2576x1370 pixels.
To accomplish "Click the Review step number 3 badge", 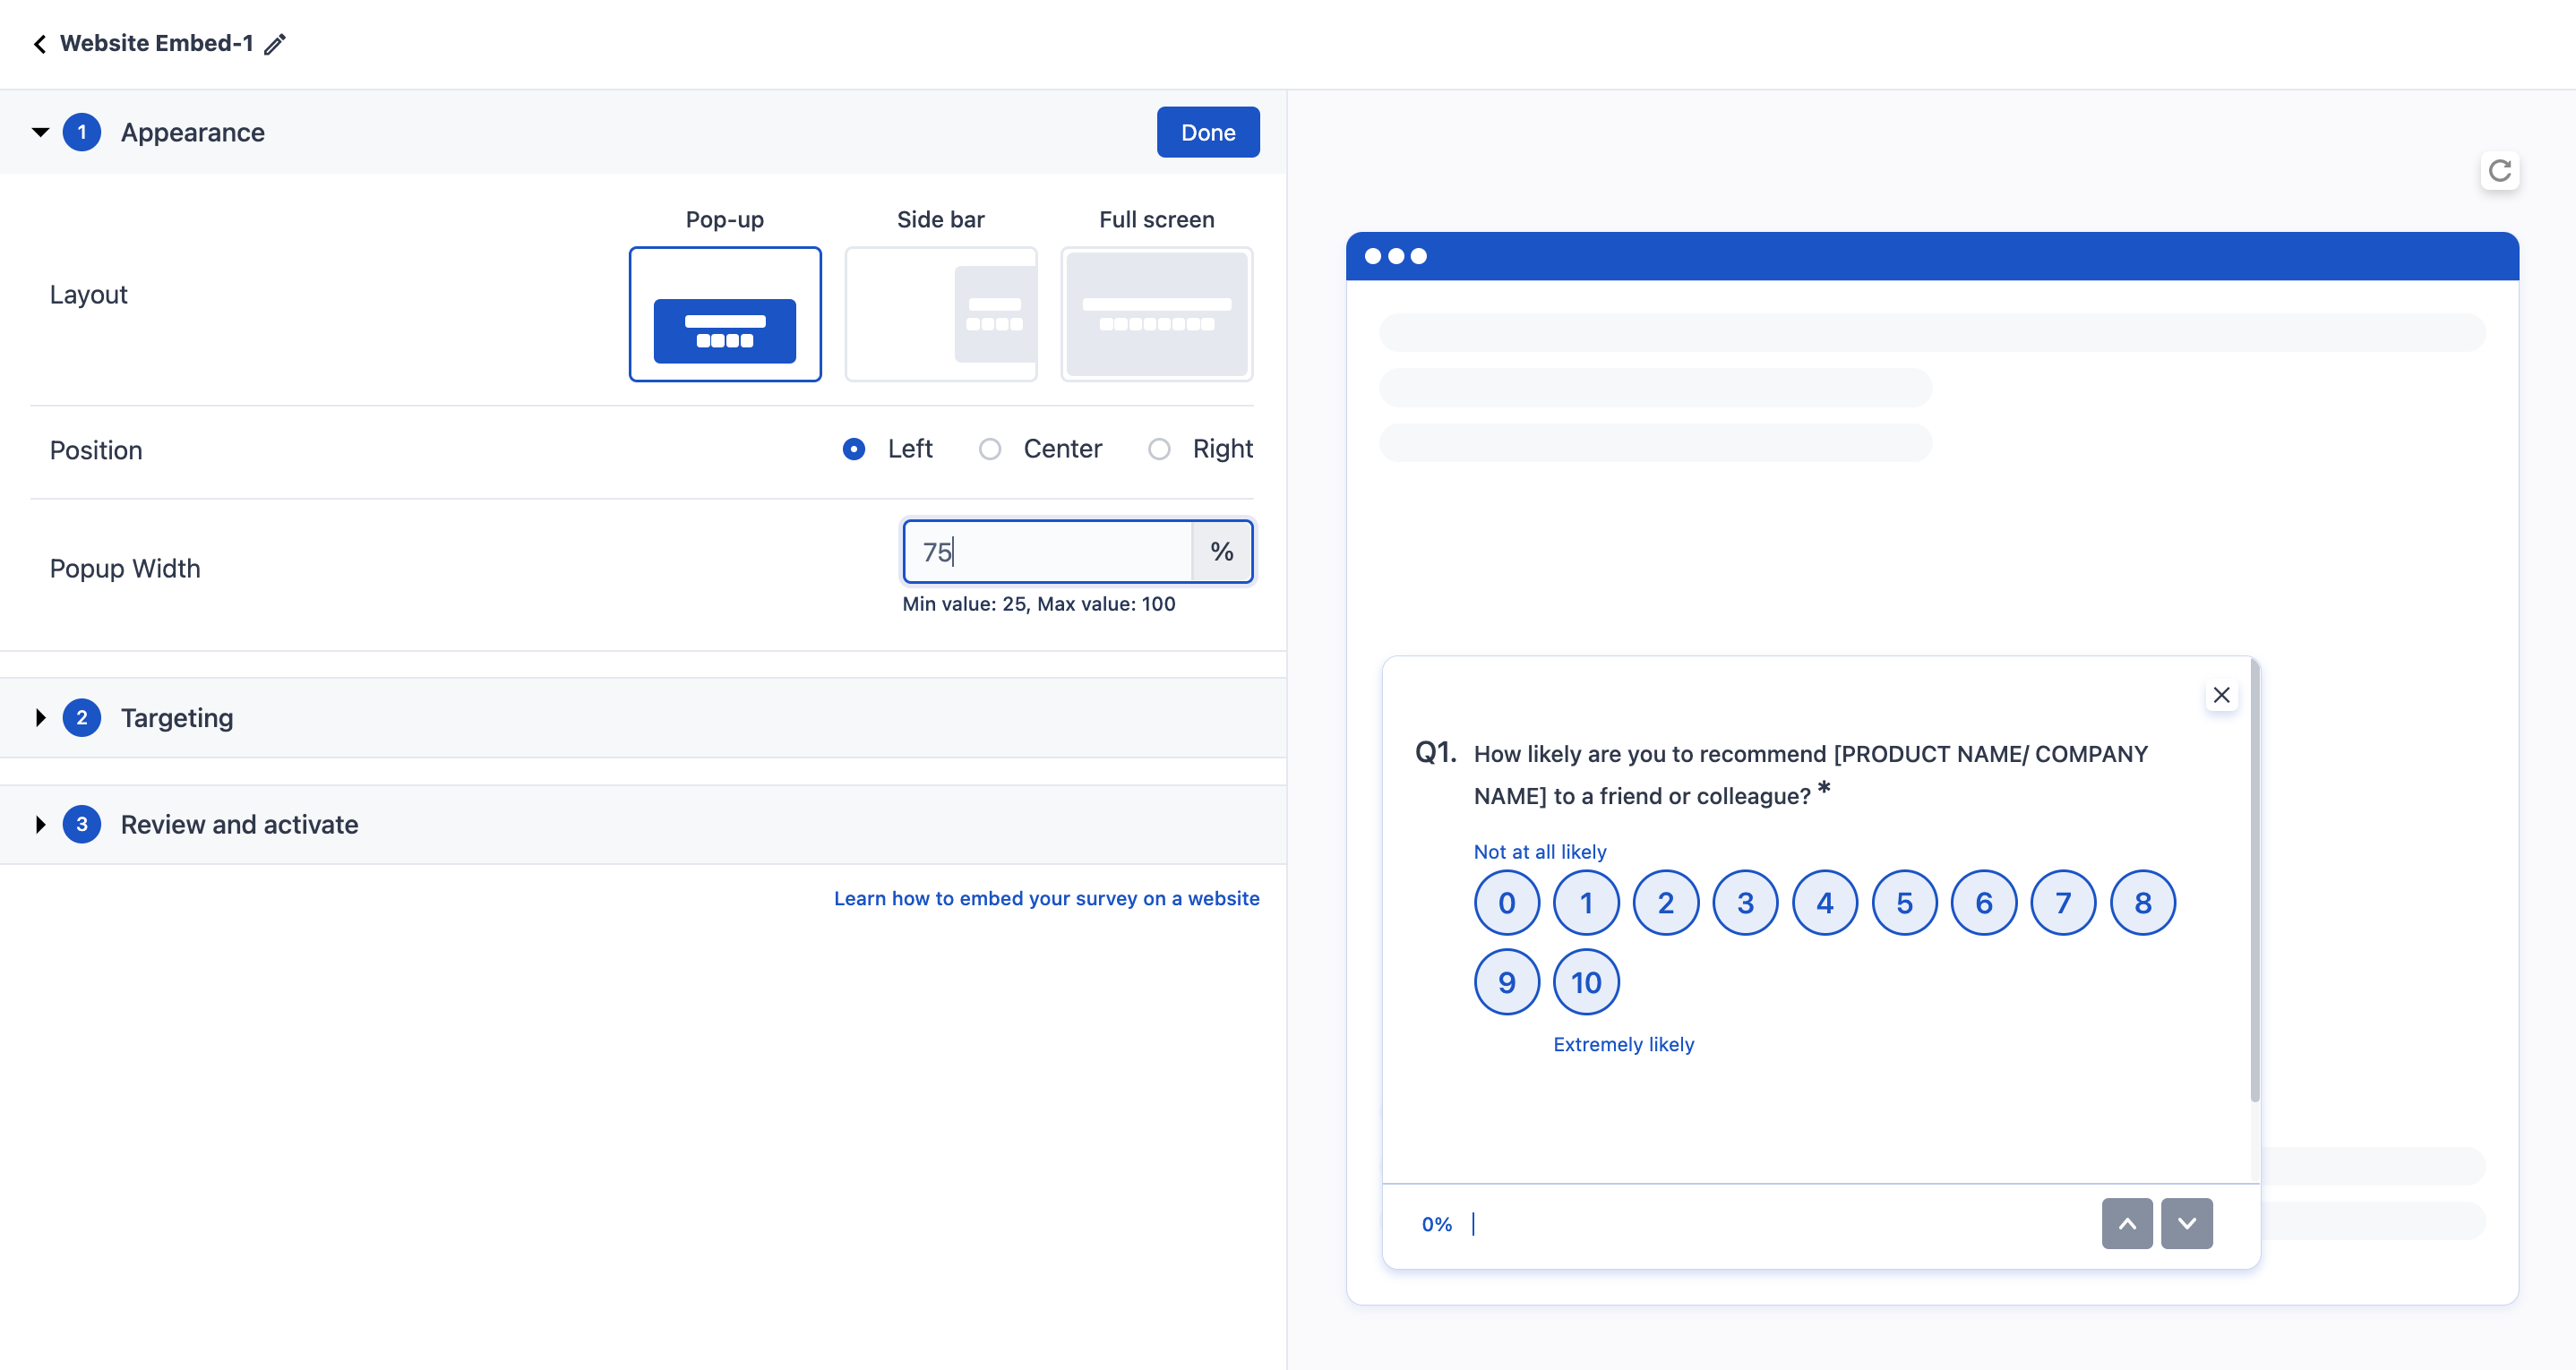I will click(82, 825).
